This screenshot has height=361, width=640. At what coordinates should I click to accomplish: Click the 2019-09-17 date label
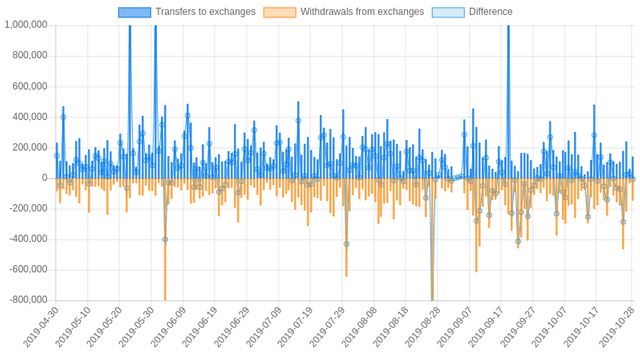[486, 328]
